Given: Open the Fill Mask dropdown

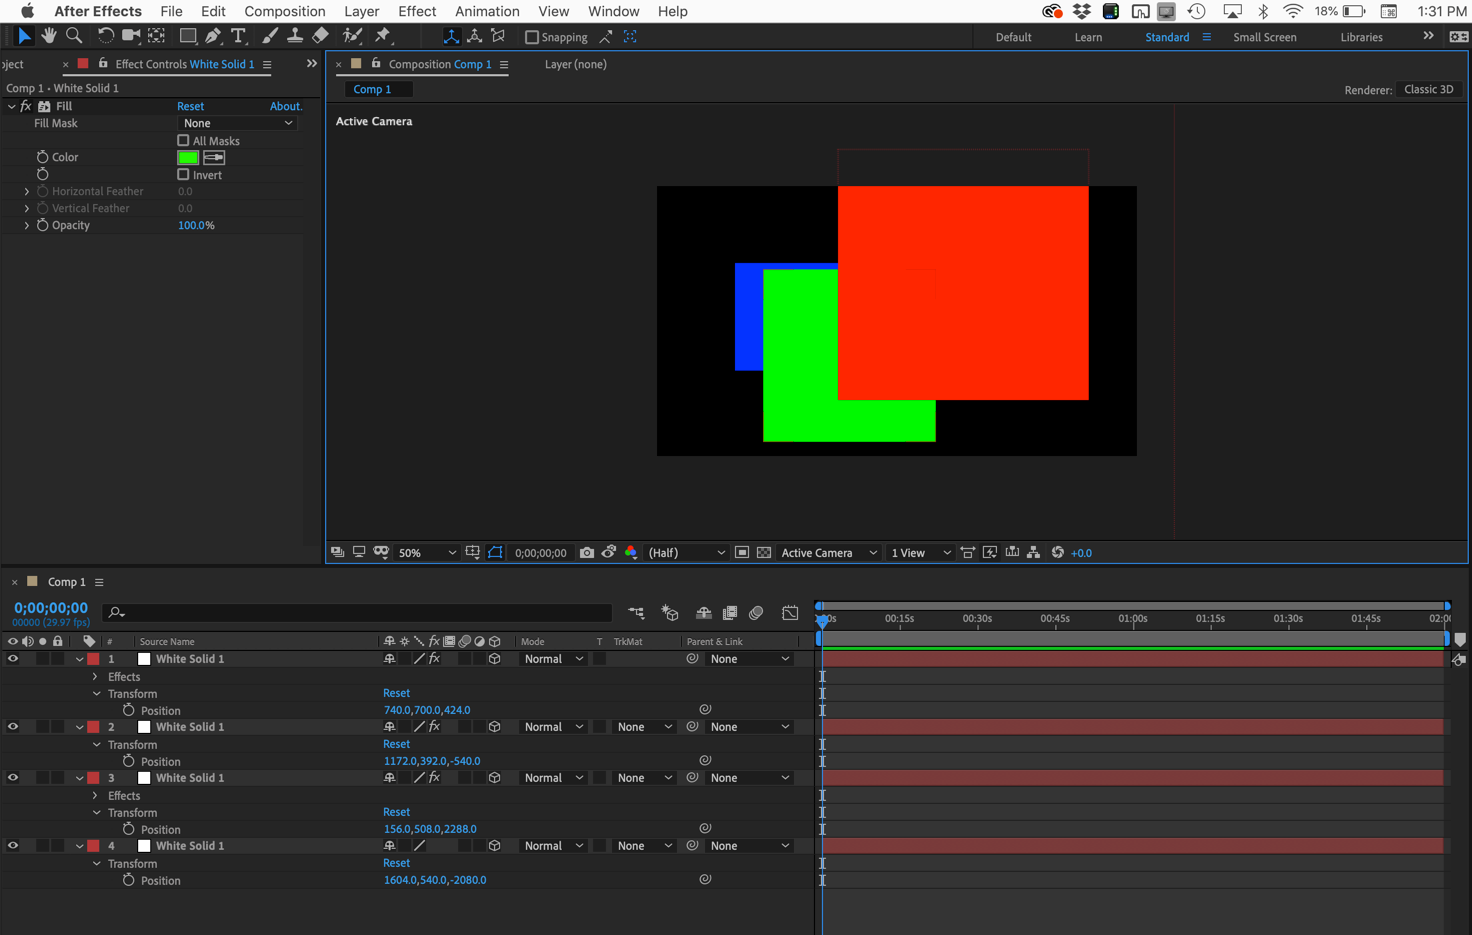Looking at the screenshot, I should click(237, 123).
